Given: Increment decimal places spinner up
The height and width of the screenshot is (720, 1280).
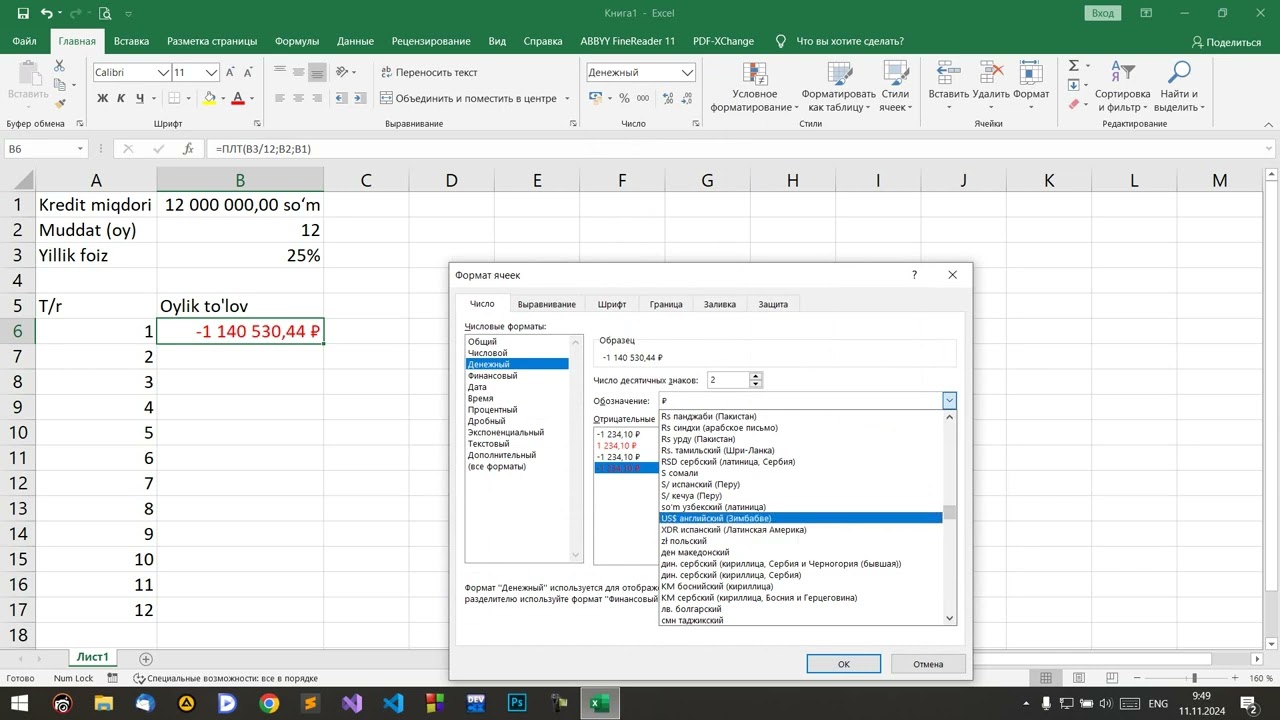Looking at the screenshot, I should point(756,376).
